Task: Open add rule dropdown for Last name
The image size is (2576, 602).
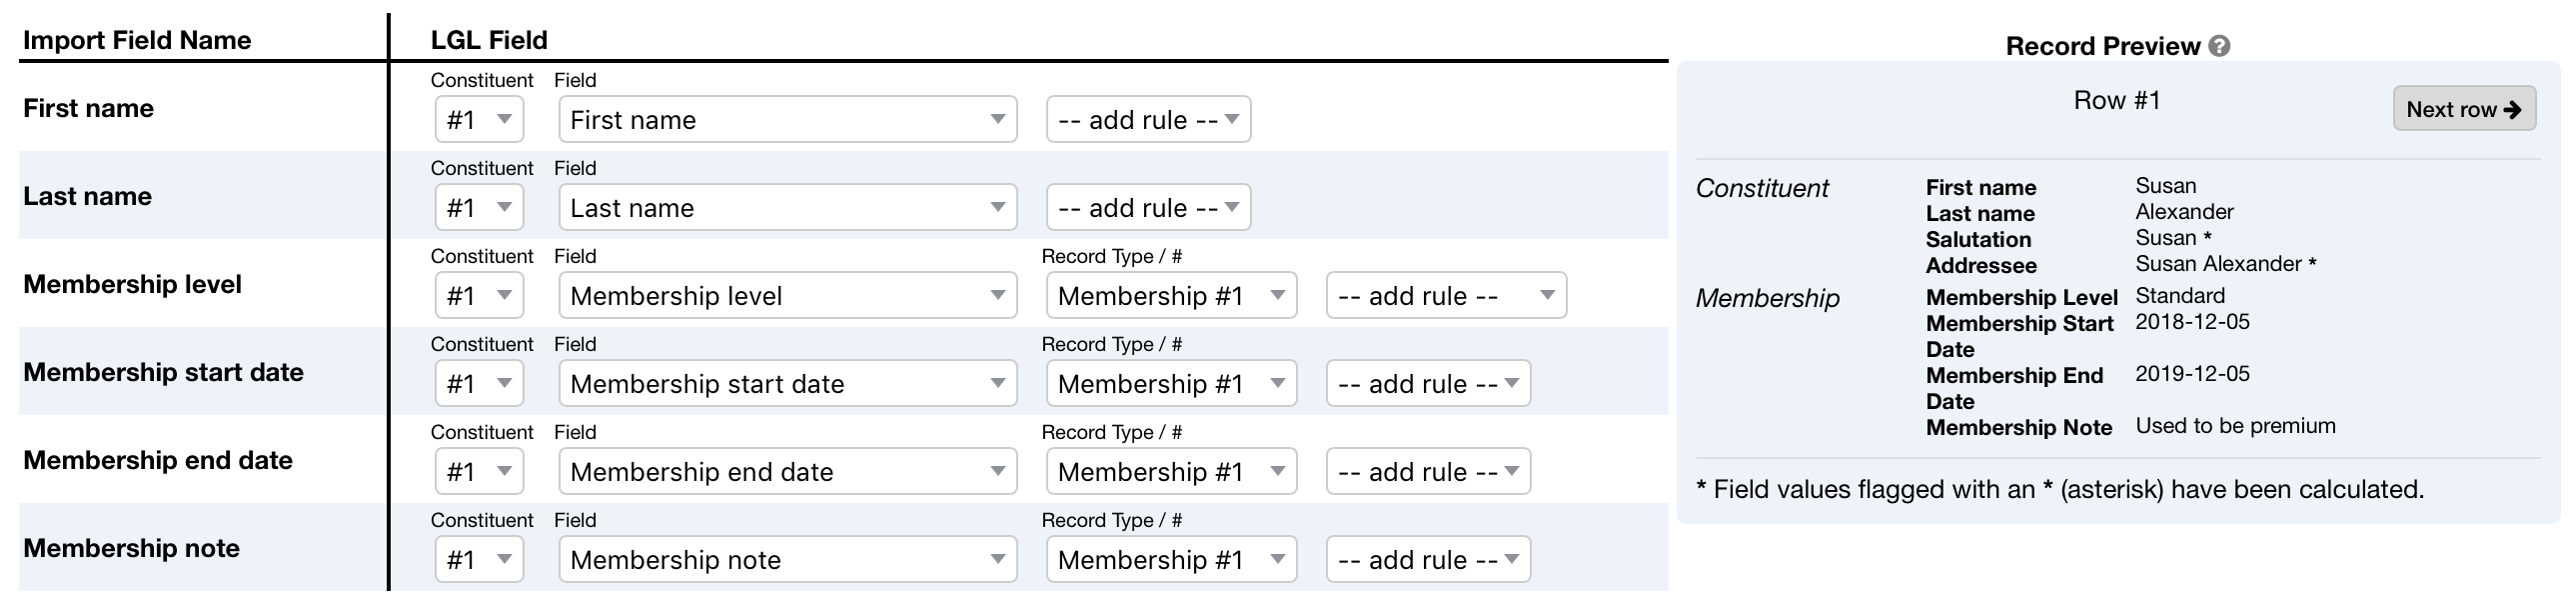Action: pos(1148,208)
